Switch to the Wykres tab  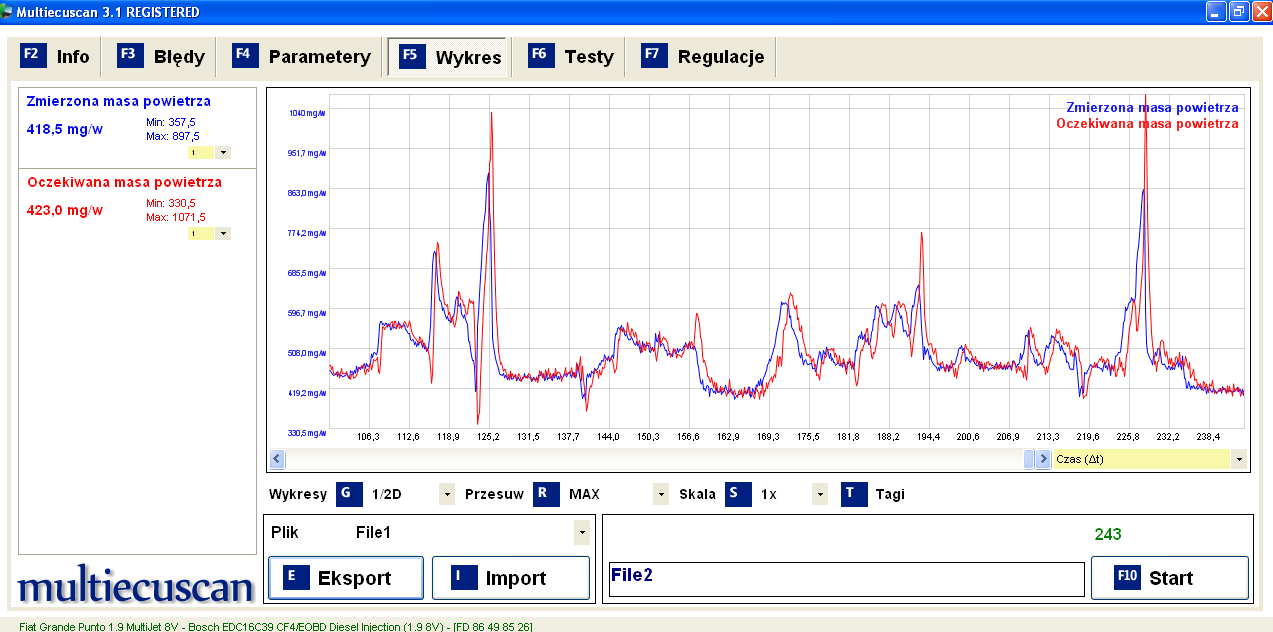pos(450,57)
